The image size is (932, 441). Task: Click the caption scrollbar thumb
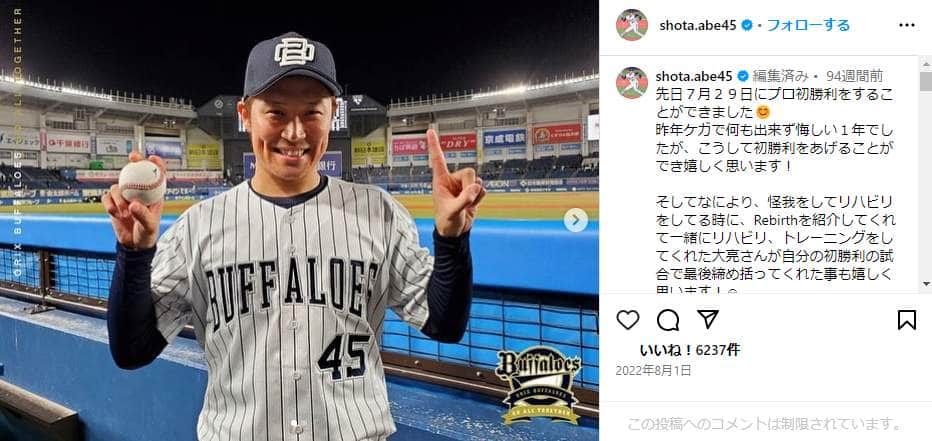pyautogui.click(x=925, y=81)
